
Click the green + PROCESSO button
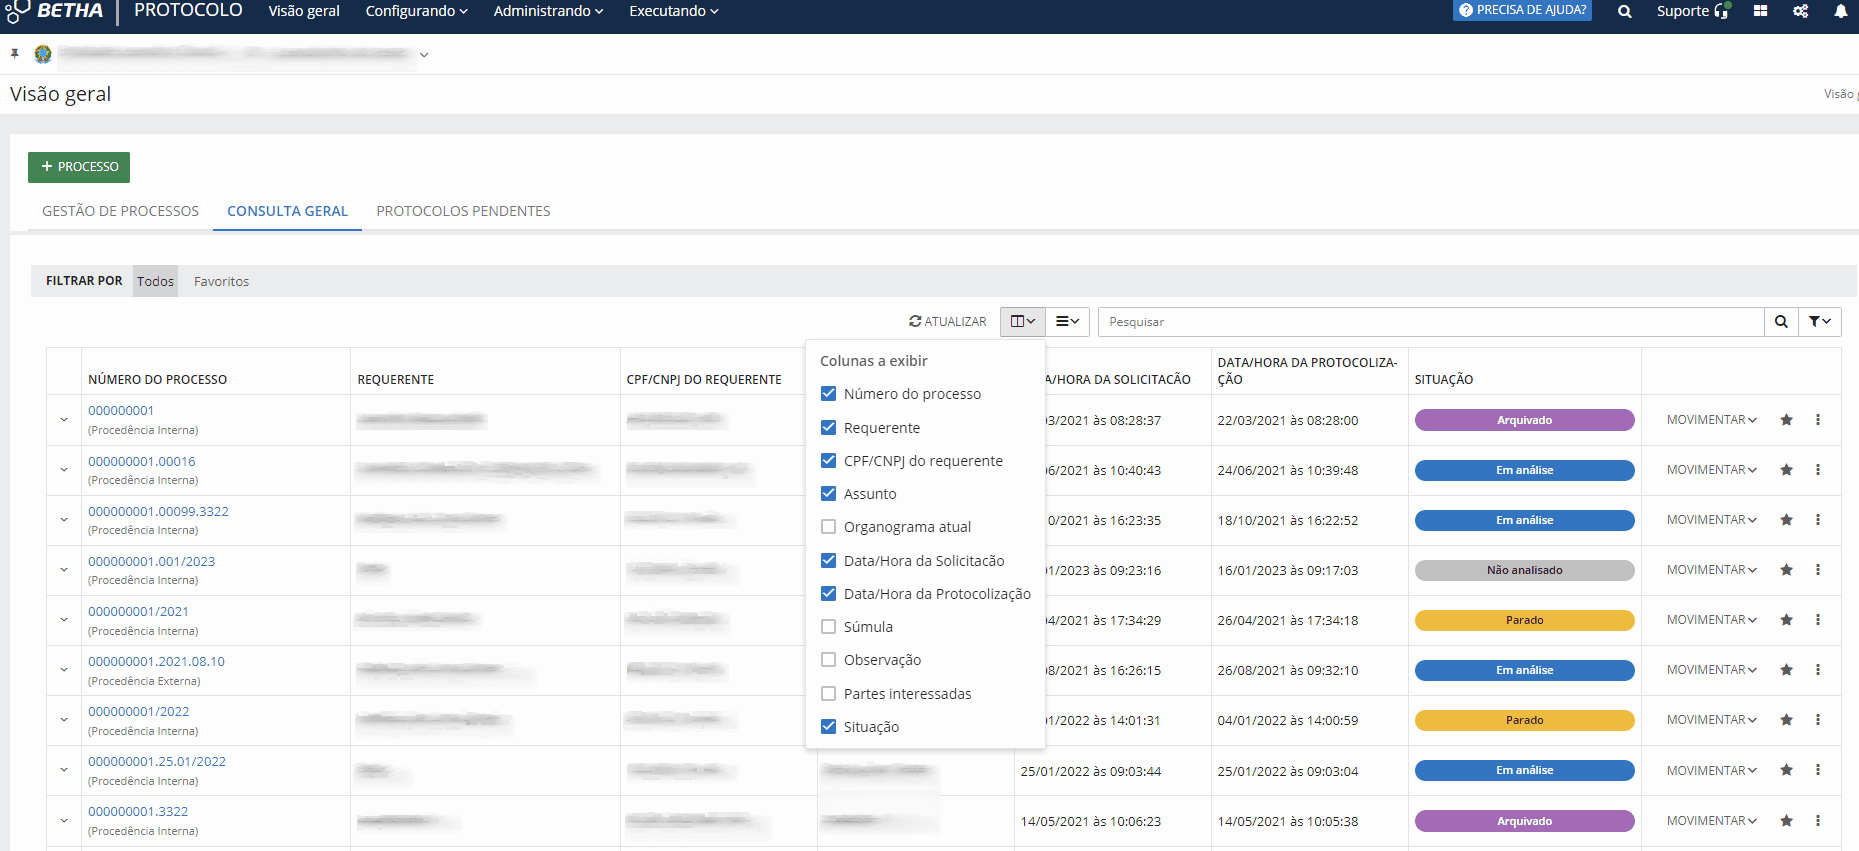[x=79, y=167]
